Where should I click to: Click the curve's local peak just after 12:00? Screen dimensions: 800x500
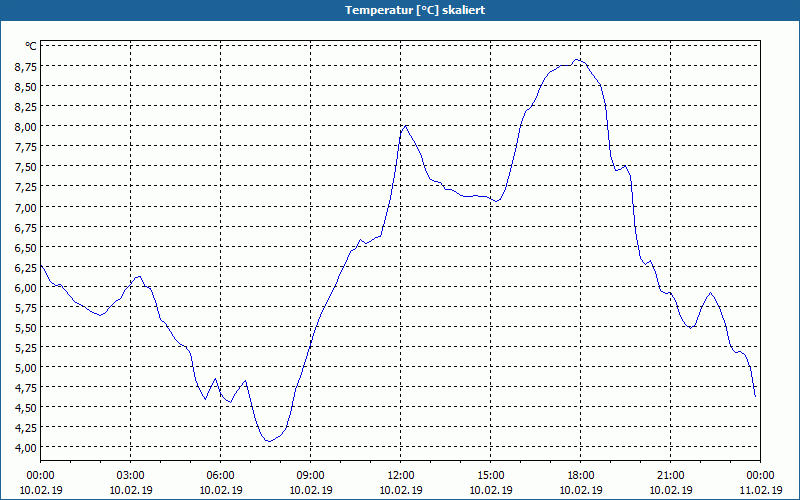[405, 126]
